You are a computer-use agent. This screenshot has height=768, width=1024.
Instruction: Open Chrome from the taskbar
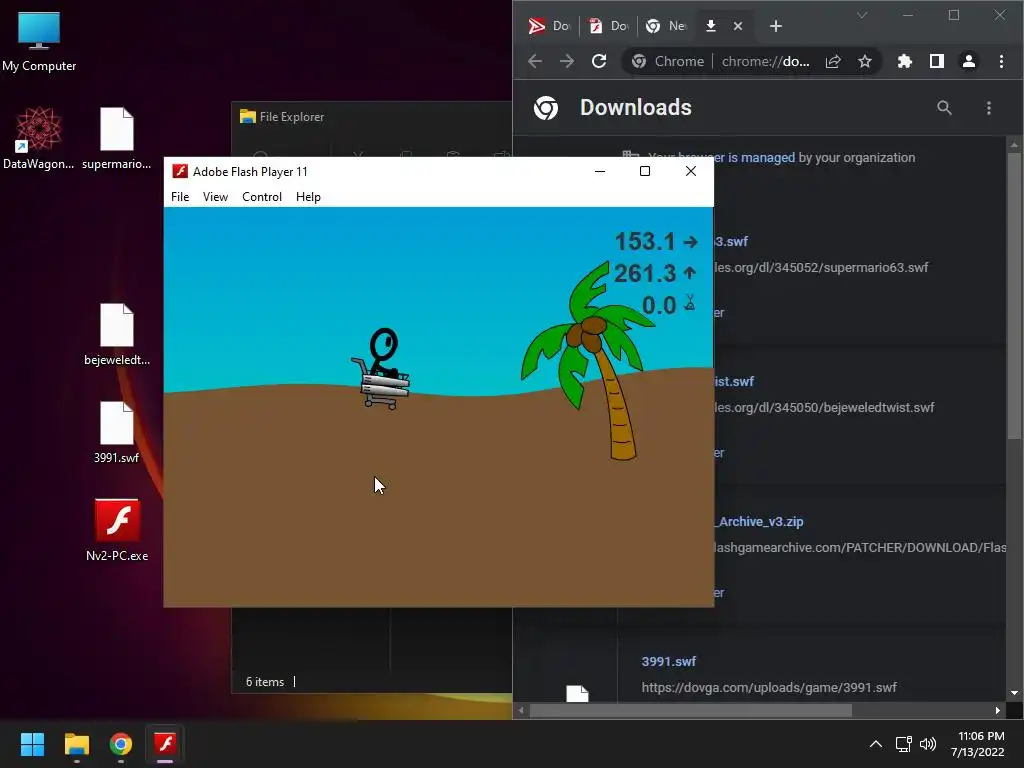pos(121,744)
